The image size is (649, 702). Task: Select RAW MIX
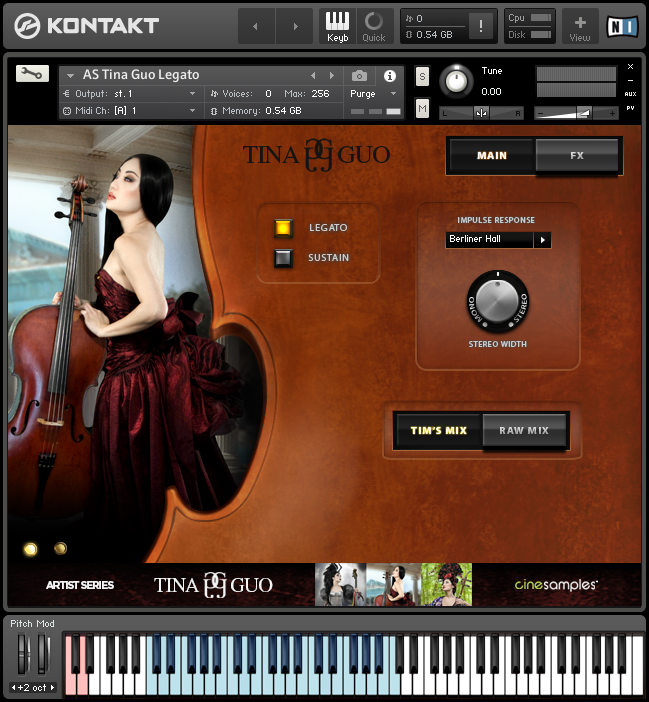coord(524,430)
